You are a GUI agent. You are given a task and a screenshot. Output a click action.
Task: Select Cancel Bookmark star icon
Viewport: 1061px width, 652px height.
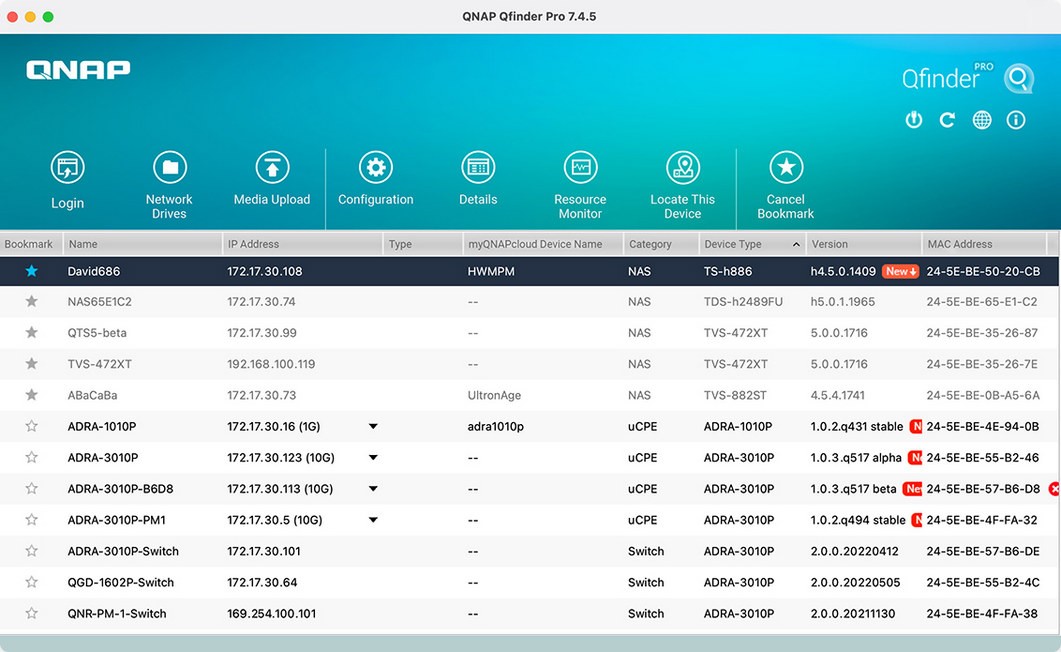click(x=786, y=168)
